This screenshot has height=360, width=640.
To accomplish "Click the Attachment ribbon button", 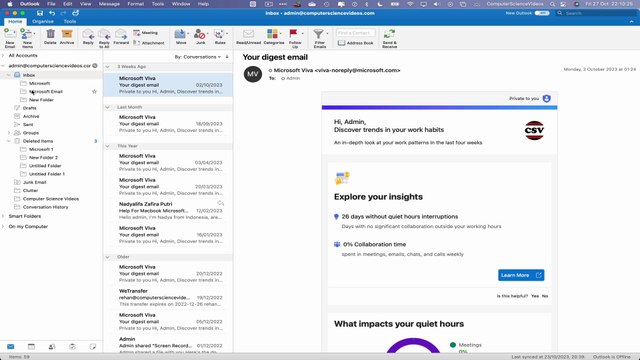I will [149, 43].
